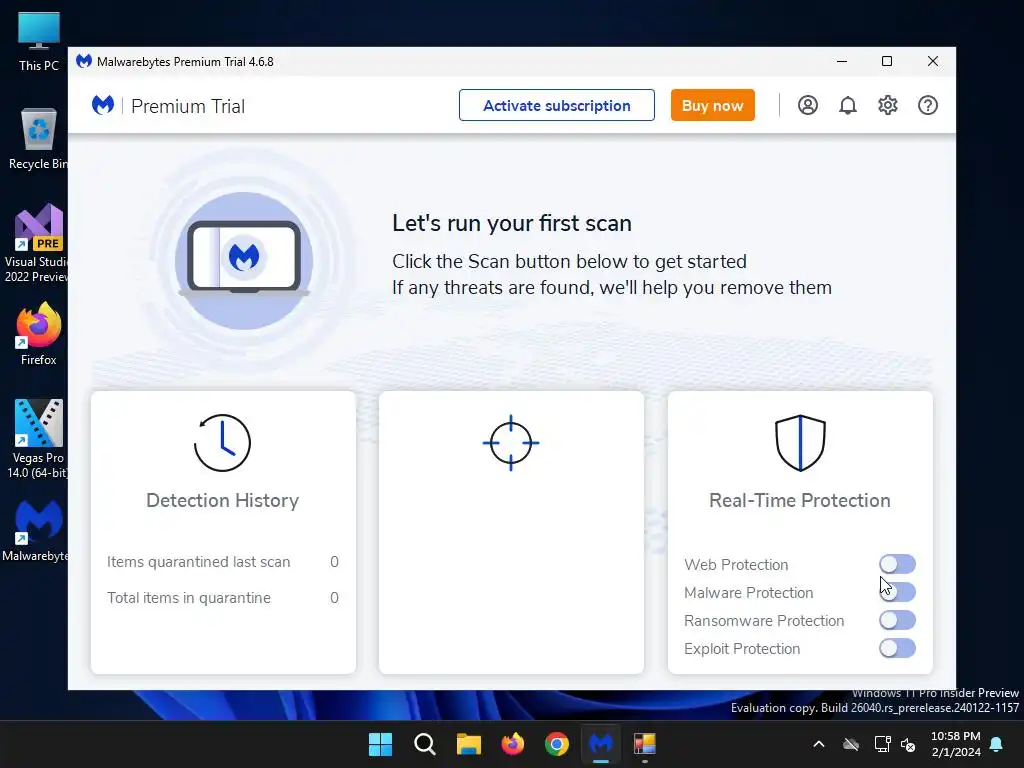
Task: Select Malwarebytes desktop shortcut
Action: [37, 530]
